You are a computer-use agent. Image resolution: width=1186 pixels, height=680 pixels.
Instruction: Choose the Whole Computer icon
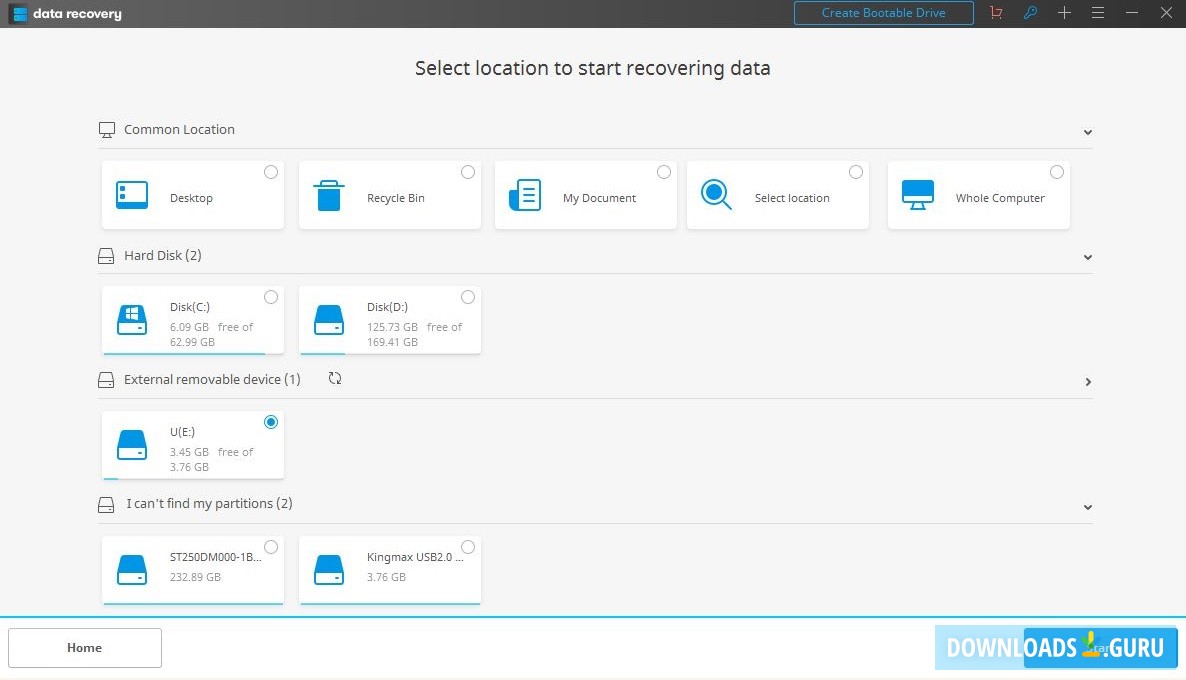point(917,193)
